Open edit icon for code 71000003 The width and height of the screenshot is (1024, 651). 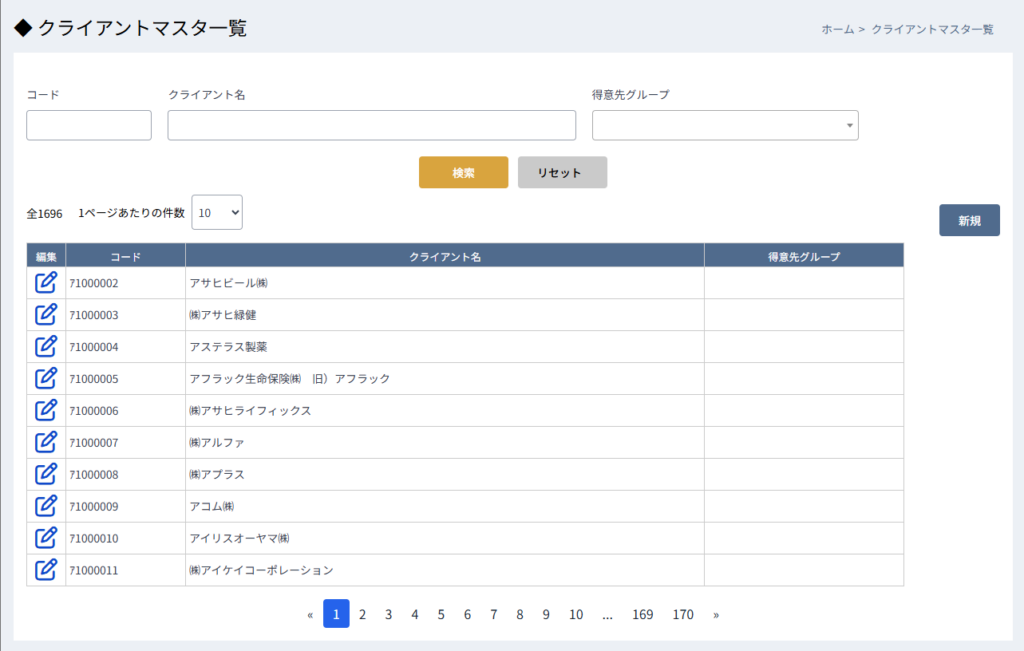46,314
